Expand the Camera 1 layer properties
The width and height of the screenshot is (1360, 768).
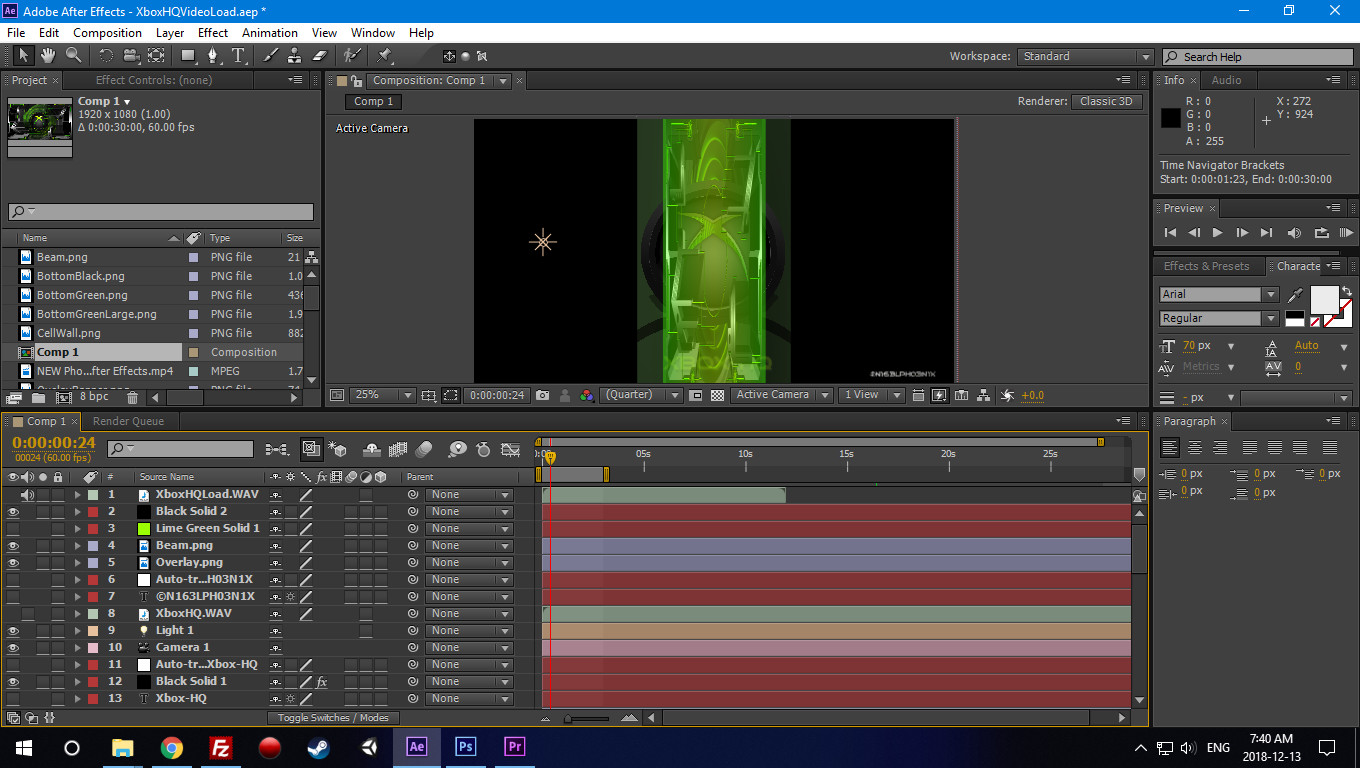click(x=77, y=647)
